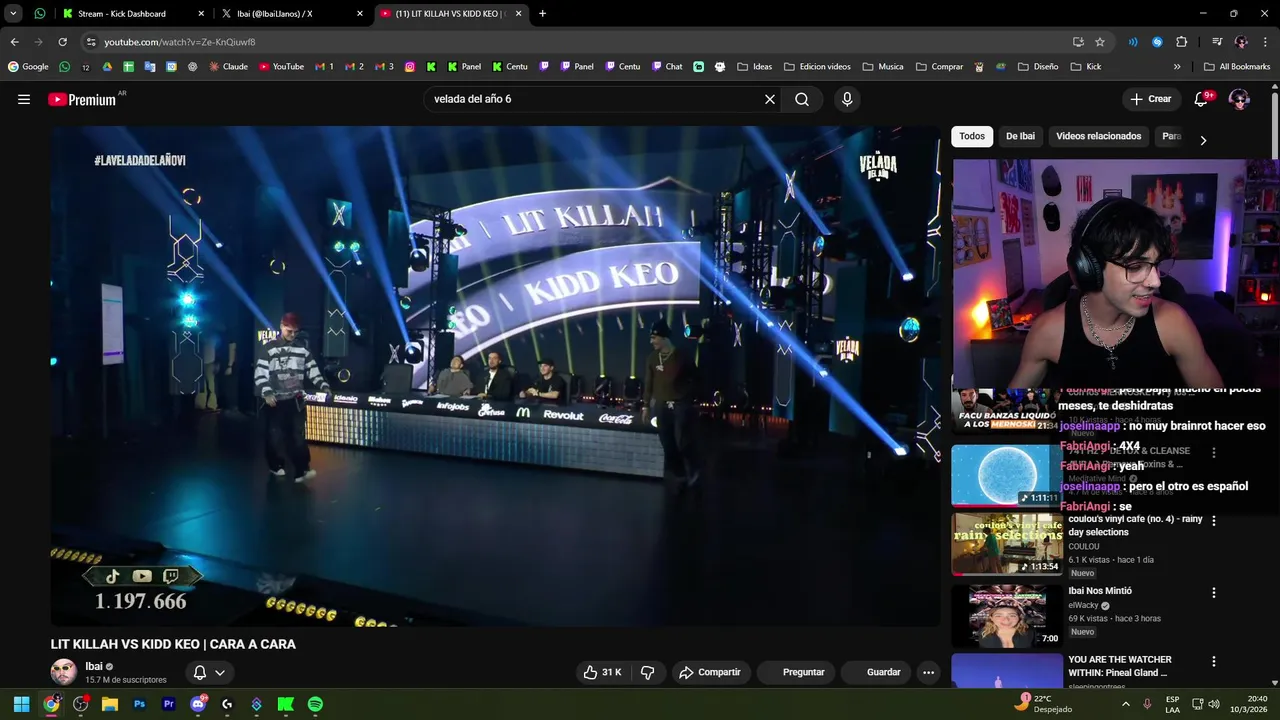This screenshot has width=1280, height=720.
Task: Expand the Edicion videos bookmark folder
Action: coord(818,67)
